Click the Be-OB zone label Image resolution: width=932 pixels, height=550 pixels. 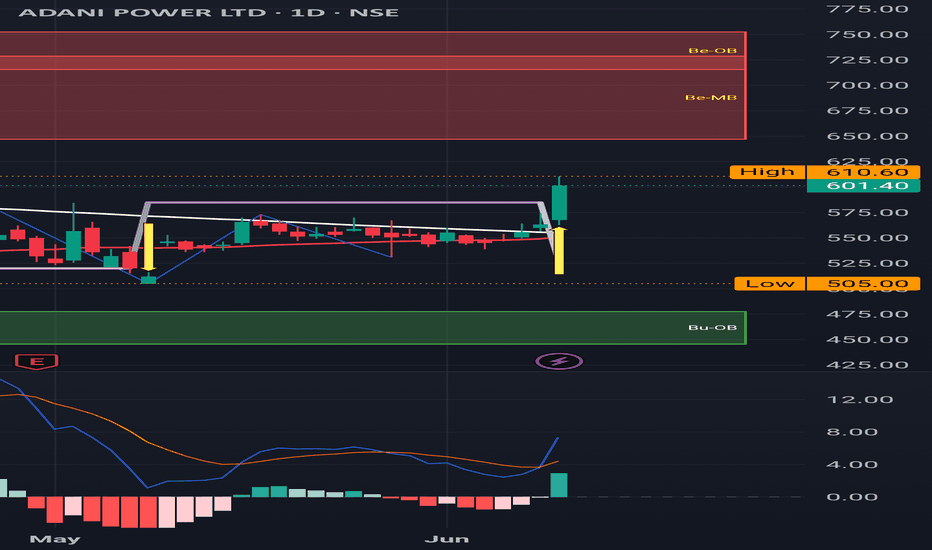[x=712, y=51]
